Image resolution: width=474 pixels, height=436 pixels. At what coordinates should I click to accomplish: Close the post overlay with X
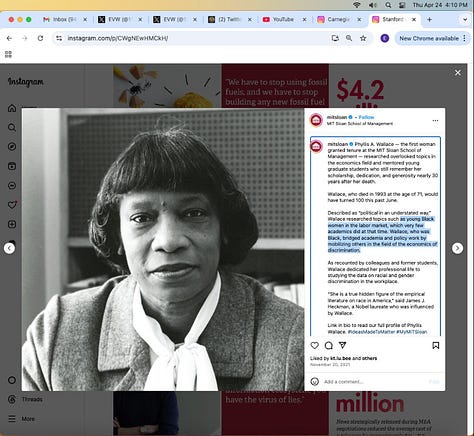(x=458, y=73)
